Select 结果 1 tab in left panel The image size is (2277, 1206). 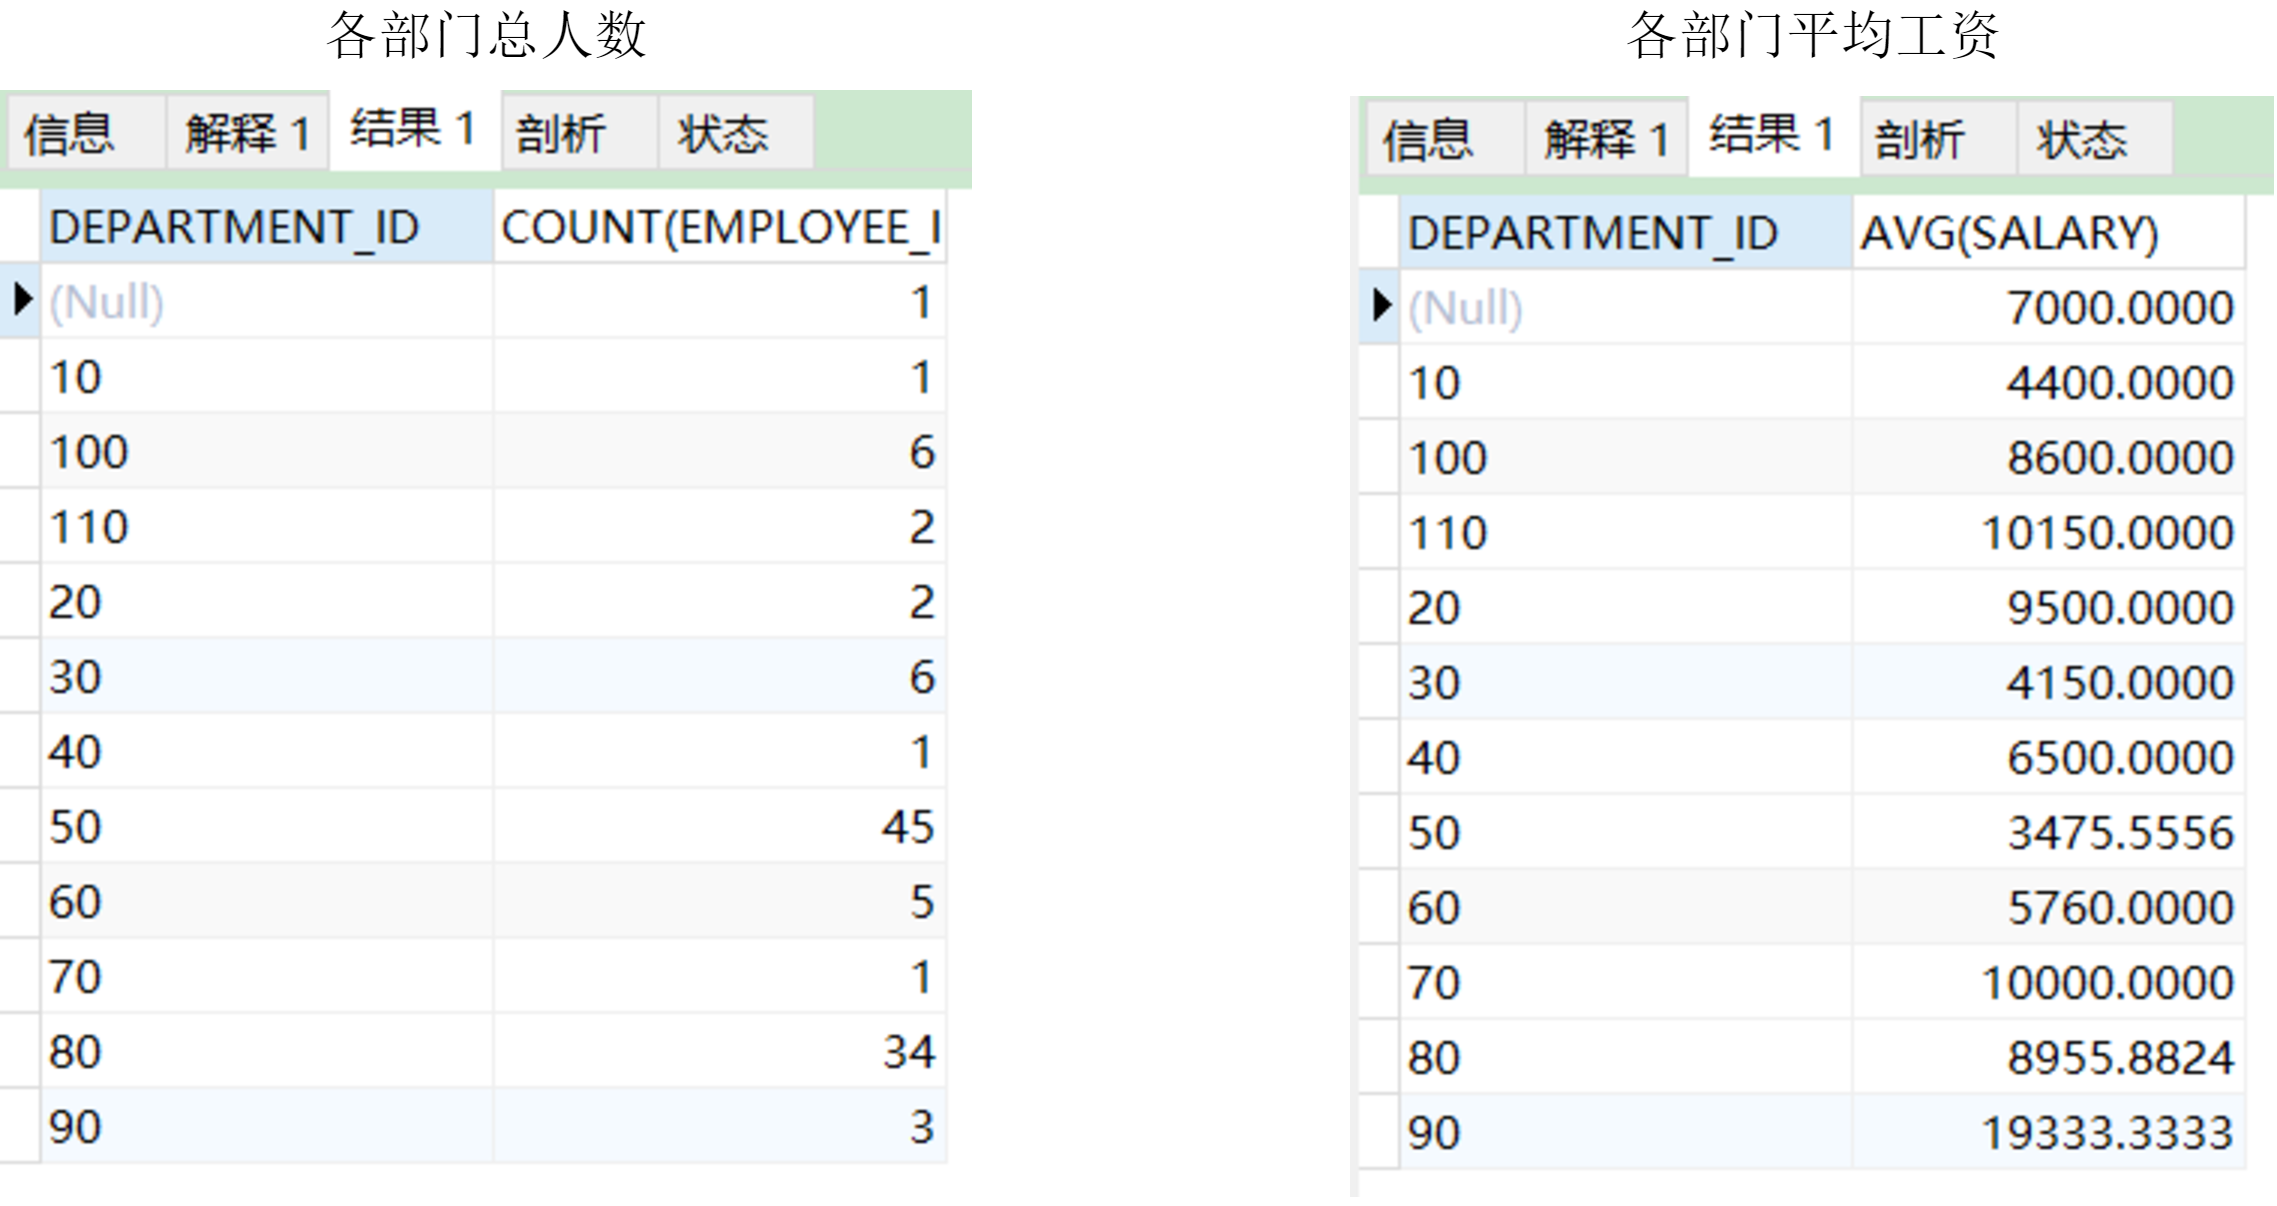[x=413, y=130]
